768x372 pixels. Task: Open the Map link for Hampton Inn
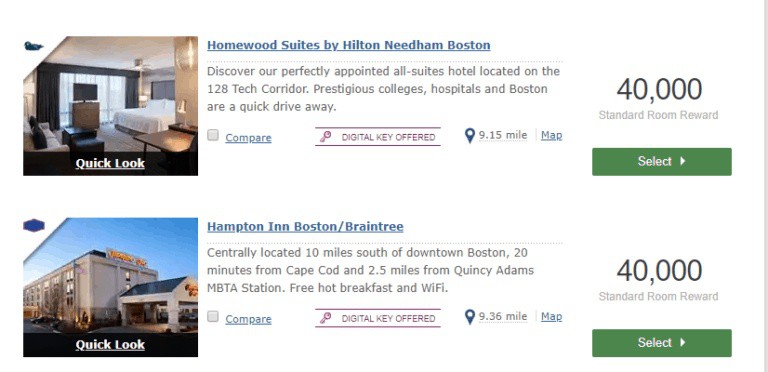click(x=552, y=317)
